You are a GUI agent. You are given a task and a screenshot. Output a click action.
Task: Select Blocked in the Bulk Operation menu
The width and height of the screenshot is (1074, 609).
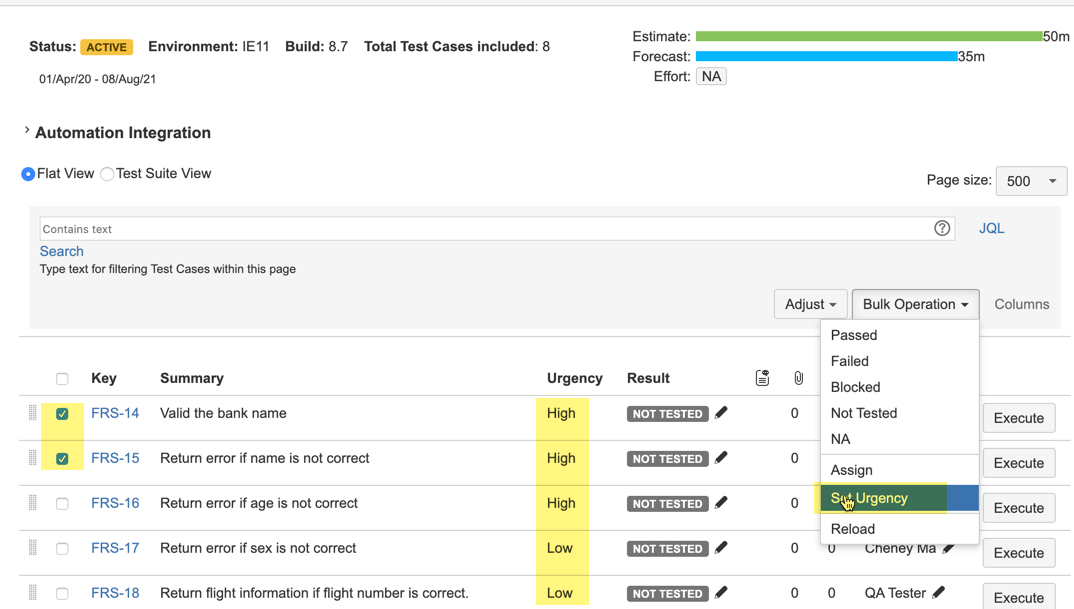855,387
